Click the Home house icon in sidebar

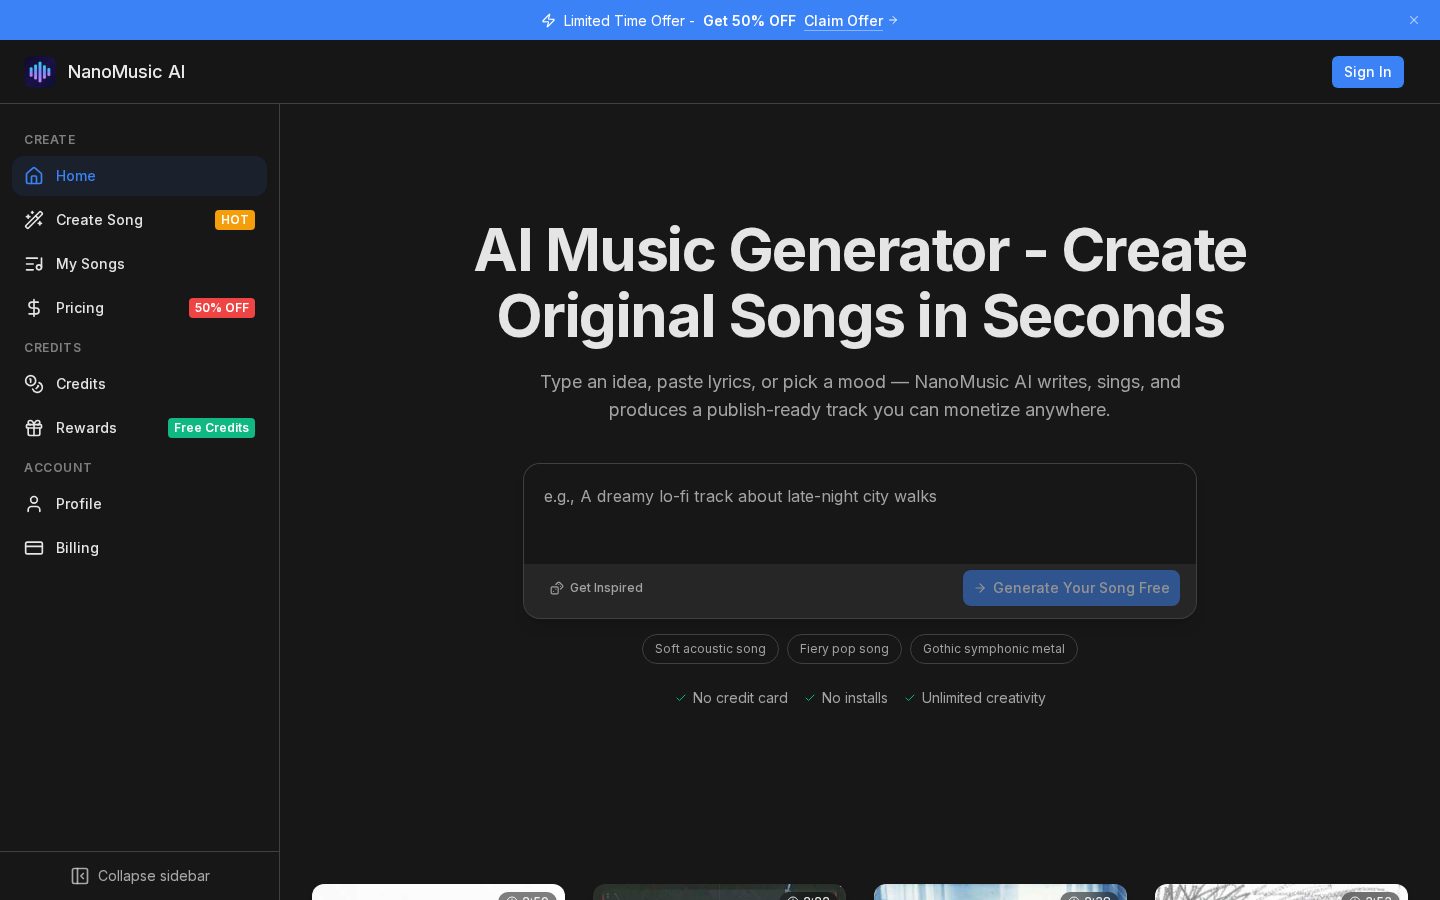[34, 176]
